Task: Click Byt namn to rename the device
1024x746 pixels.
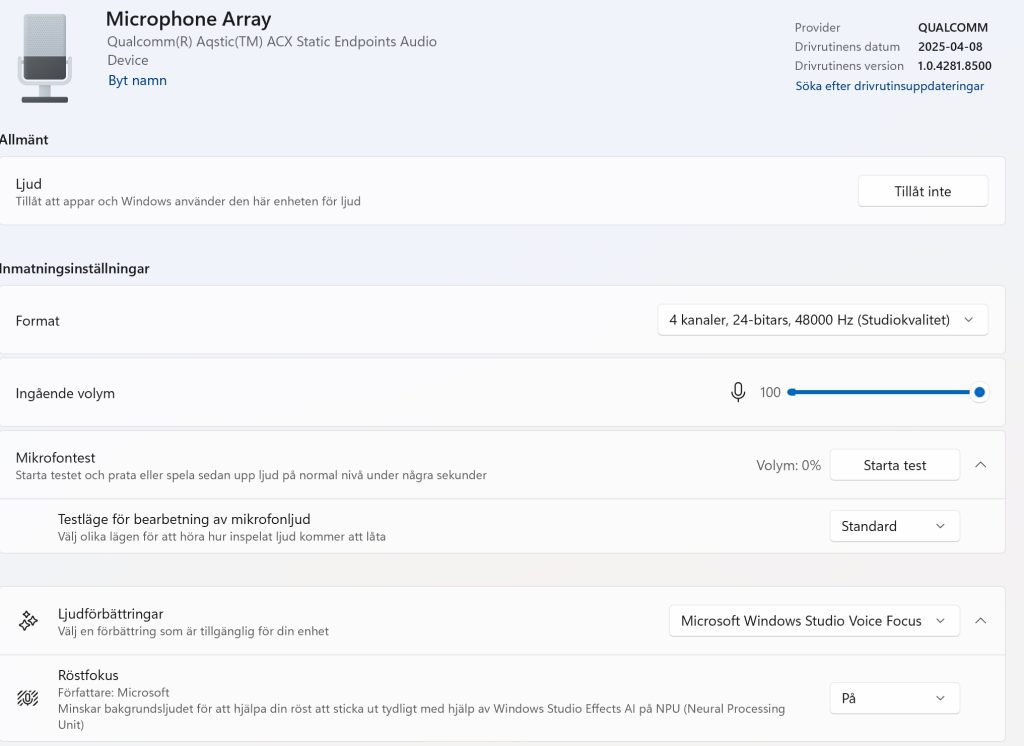Action: 137,80
